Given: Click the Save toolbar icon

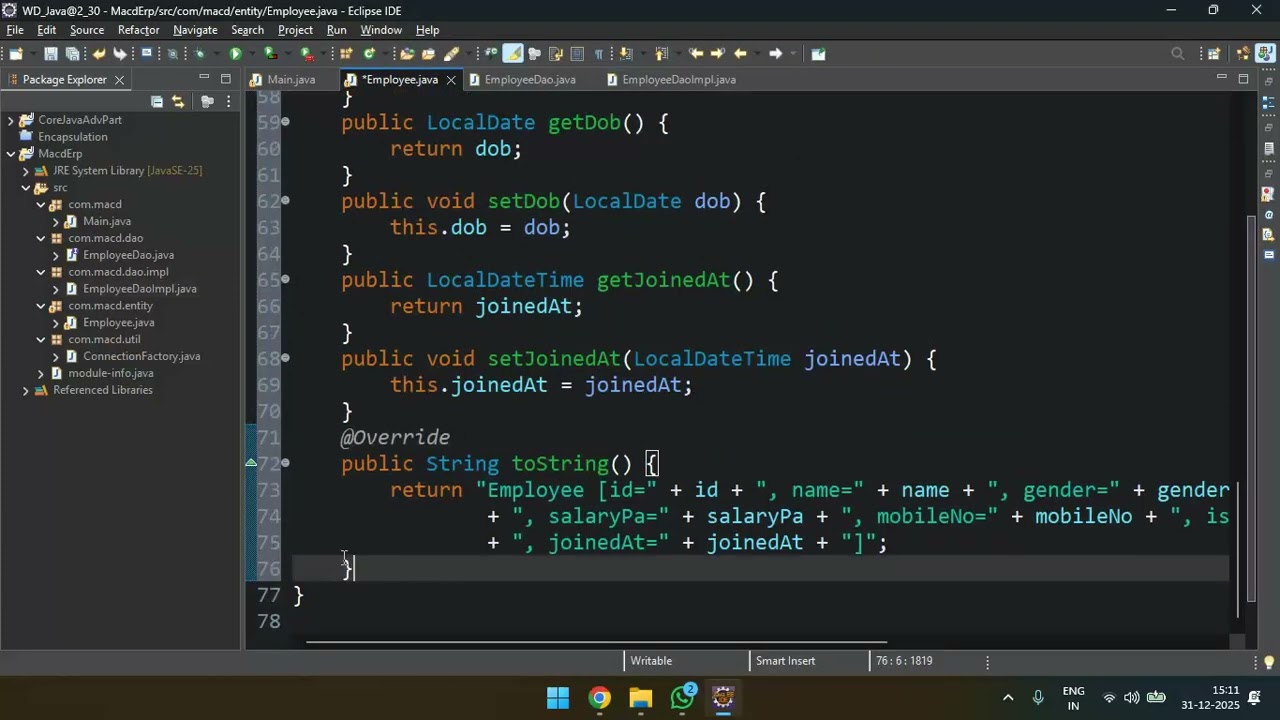Looking at the screenshot, I should (50, 53).
